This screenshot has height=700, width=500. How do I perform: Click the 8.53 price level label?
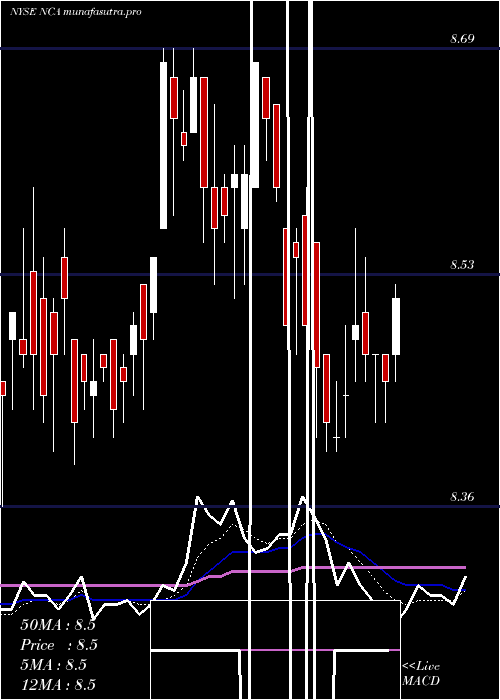[462, 265]
